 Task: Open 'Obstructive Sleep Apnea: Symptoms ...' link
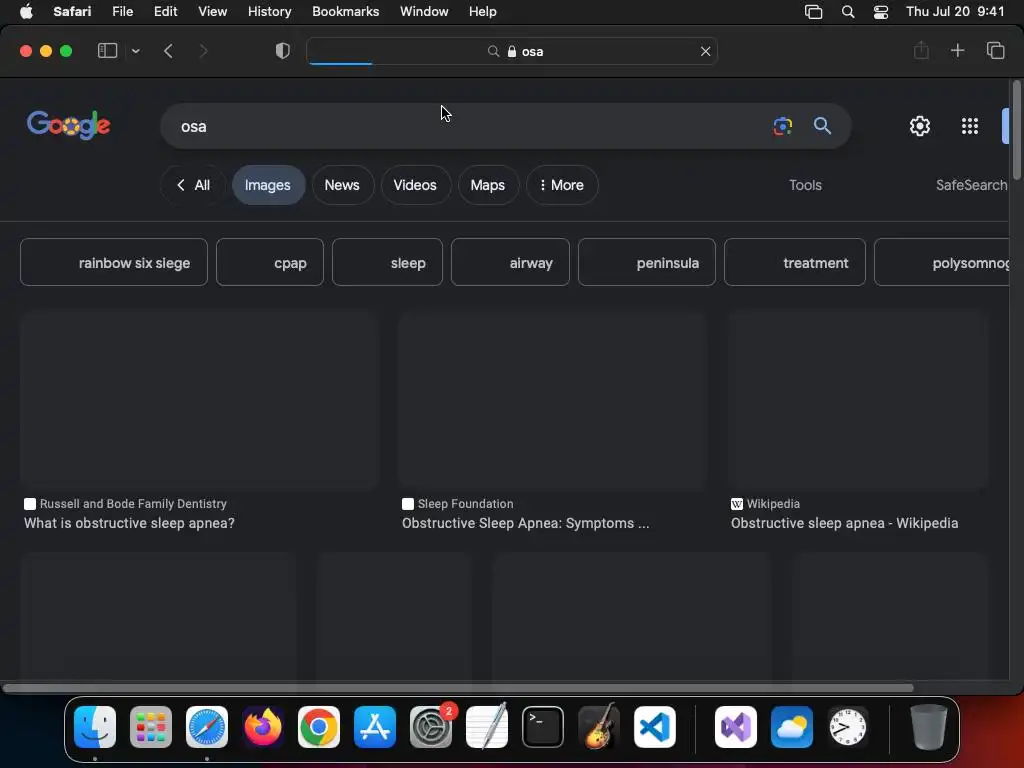[x=526, y=523]
